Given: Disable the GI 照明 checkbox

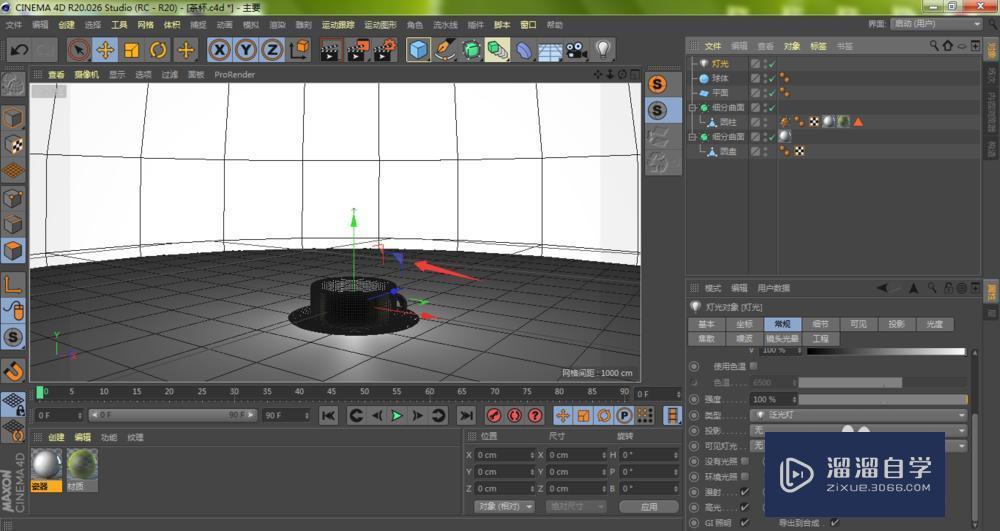Looking at the screenshot, I should pos(744,523).
